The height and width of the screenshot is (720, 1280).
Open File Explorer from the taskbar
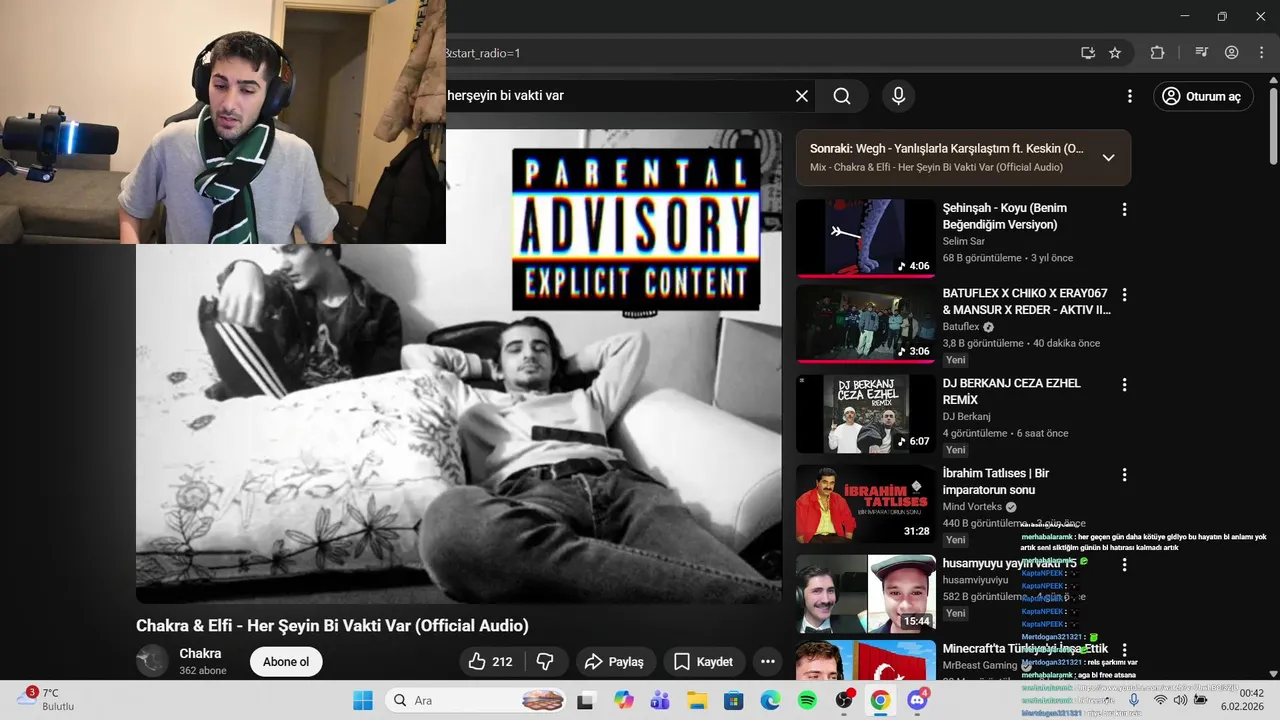697,701
